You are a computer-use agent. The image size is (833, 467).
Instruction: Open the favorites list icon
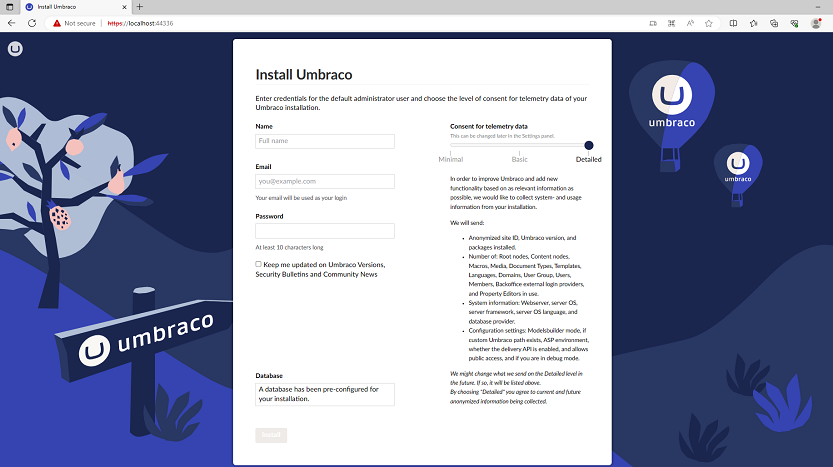coord(753,23)
